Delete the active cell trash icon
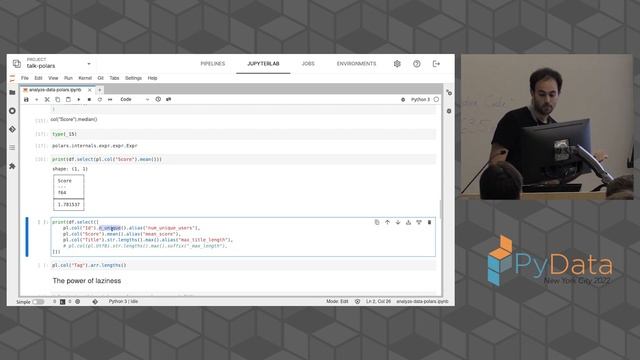 [429, 222]
